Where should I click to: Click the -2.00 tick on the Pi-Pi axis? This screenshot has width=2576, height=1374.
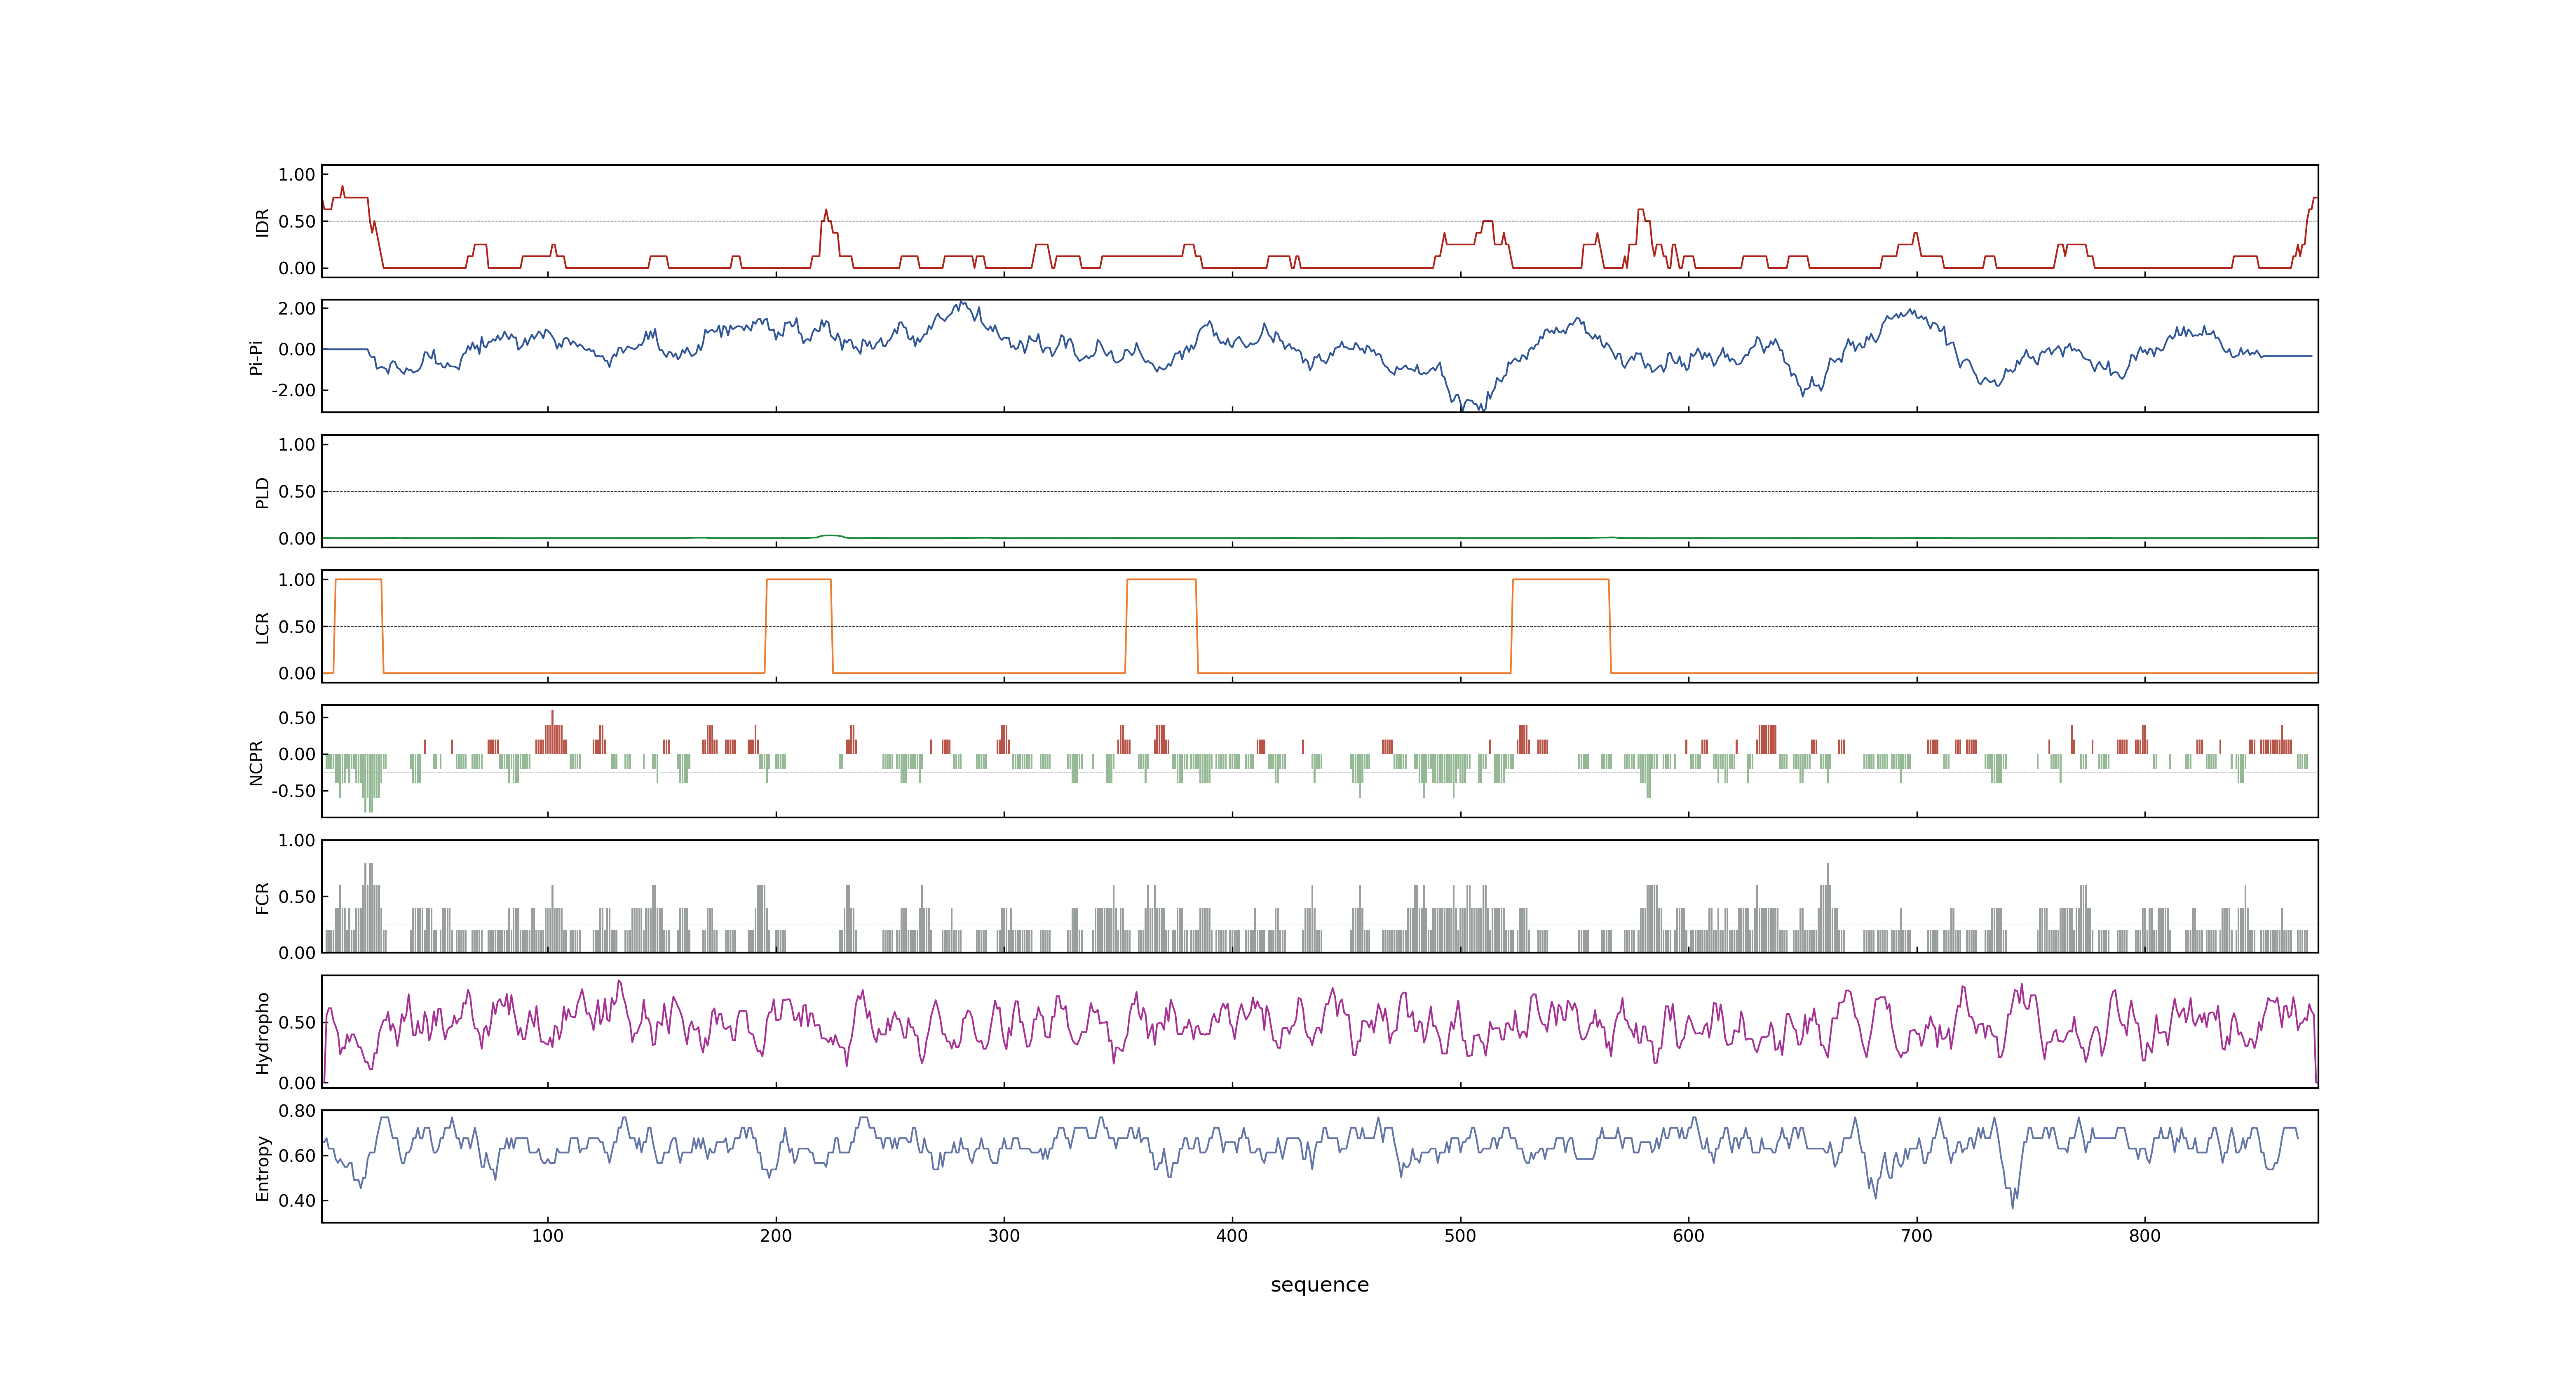(293, 390)
